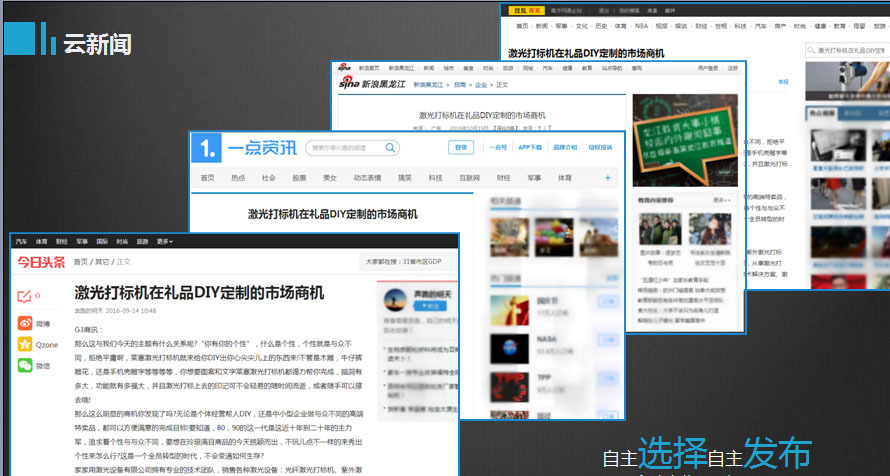The height and width of the screenshot is (476, 890).
Task: Click the green WeChat share icon
Action: click(x=25, y=366)
